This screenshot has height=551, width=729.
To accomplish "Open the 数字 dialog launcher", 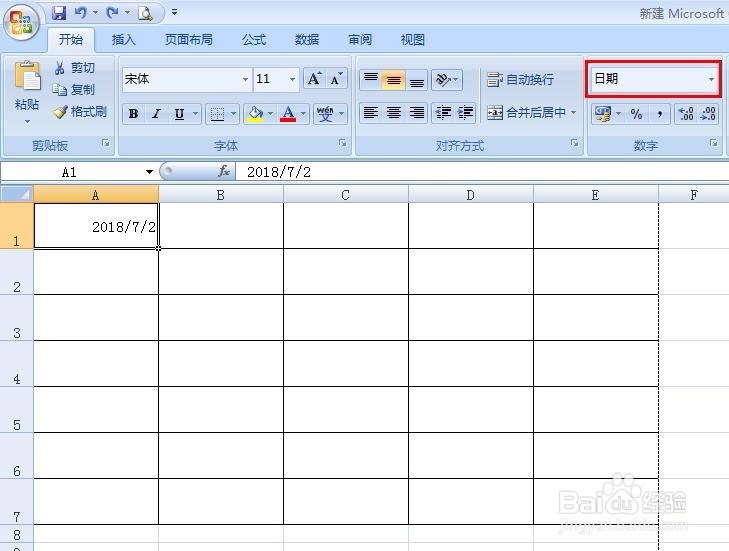I will (x=713, y=143).
